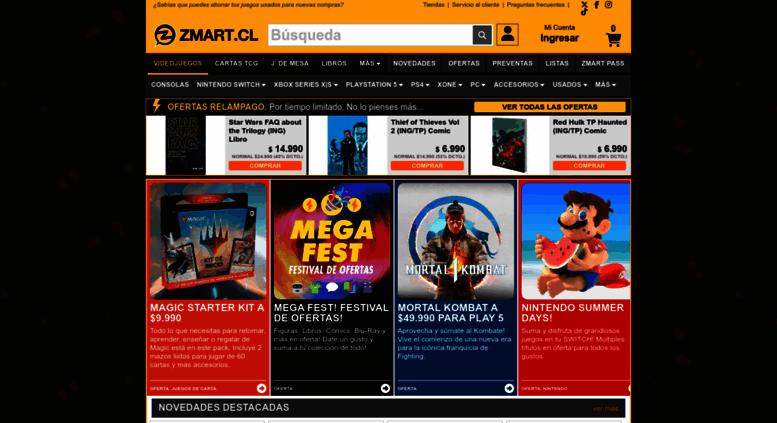Click arrow icon on Mortal Kombat card

point(509,388)
